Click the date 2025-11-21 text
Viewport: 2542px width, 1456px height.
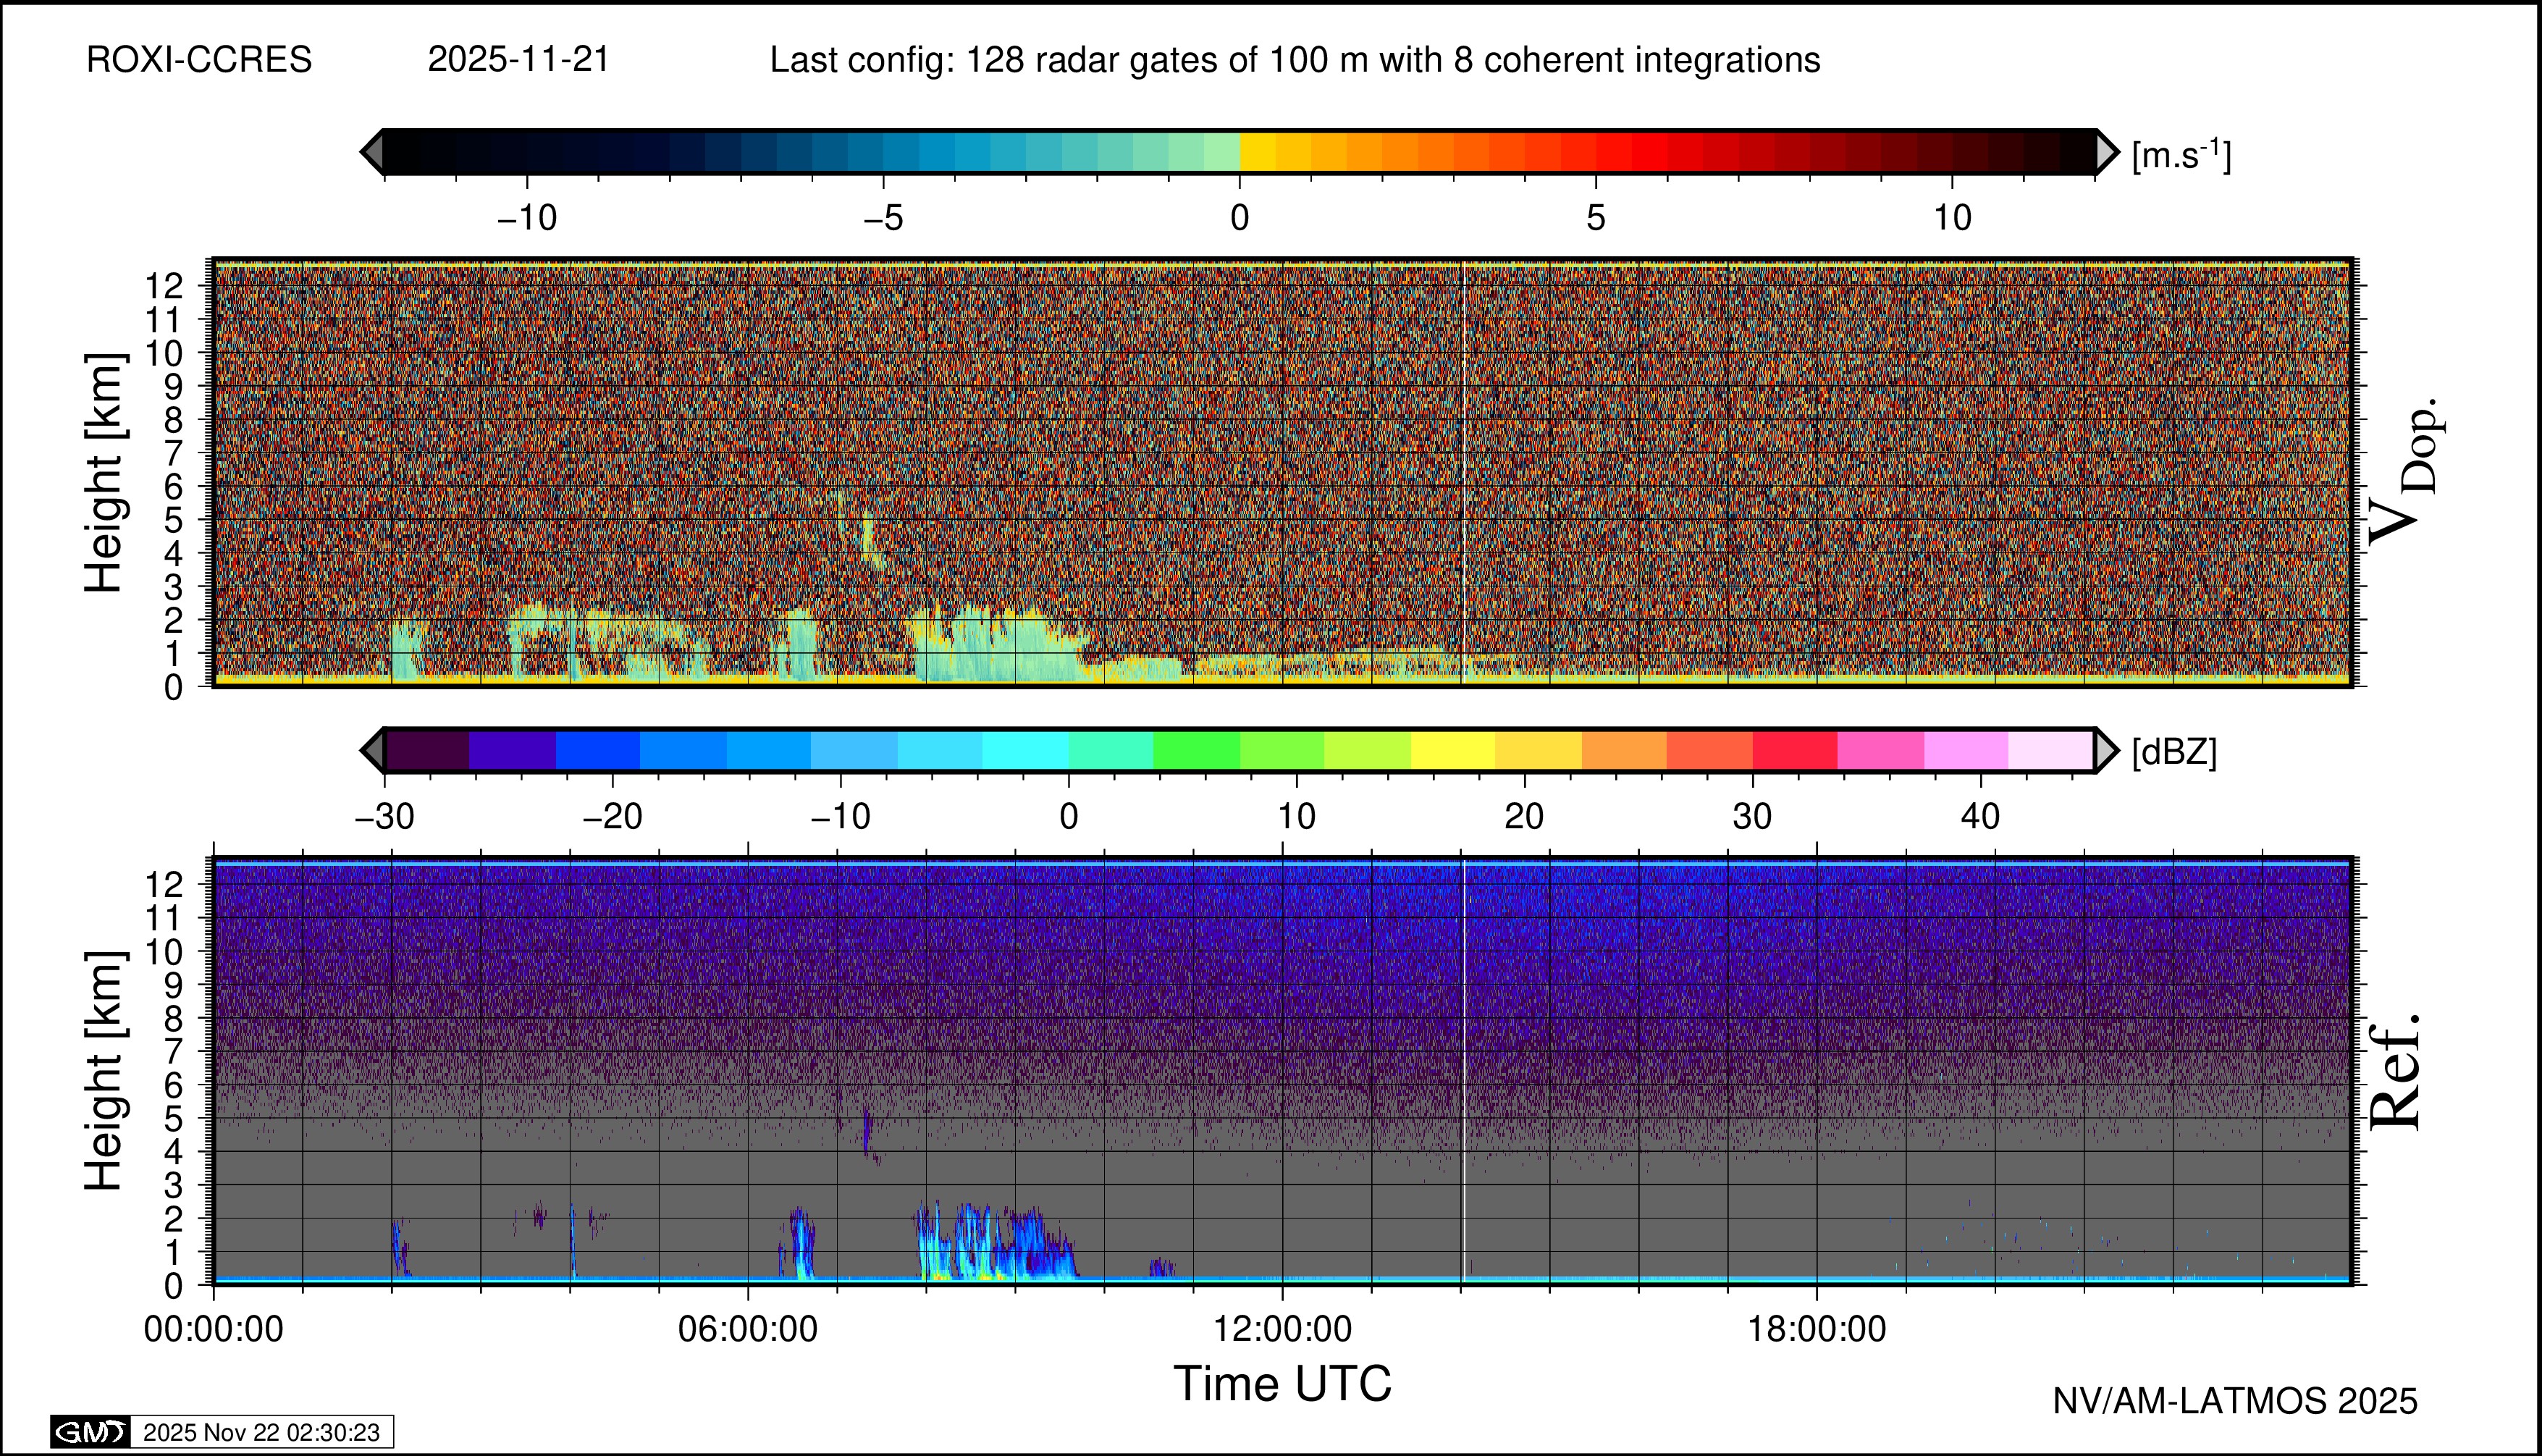click(x=518, y=60)
